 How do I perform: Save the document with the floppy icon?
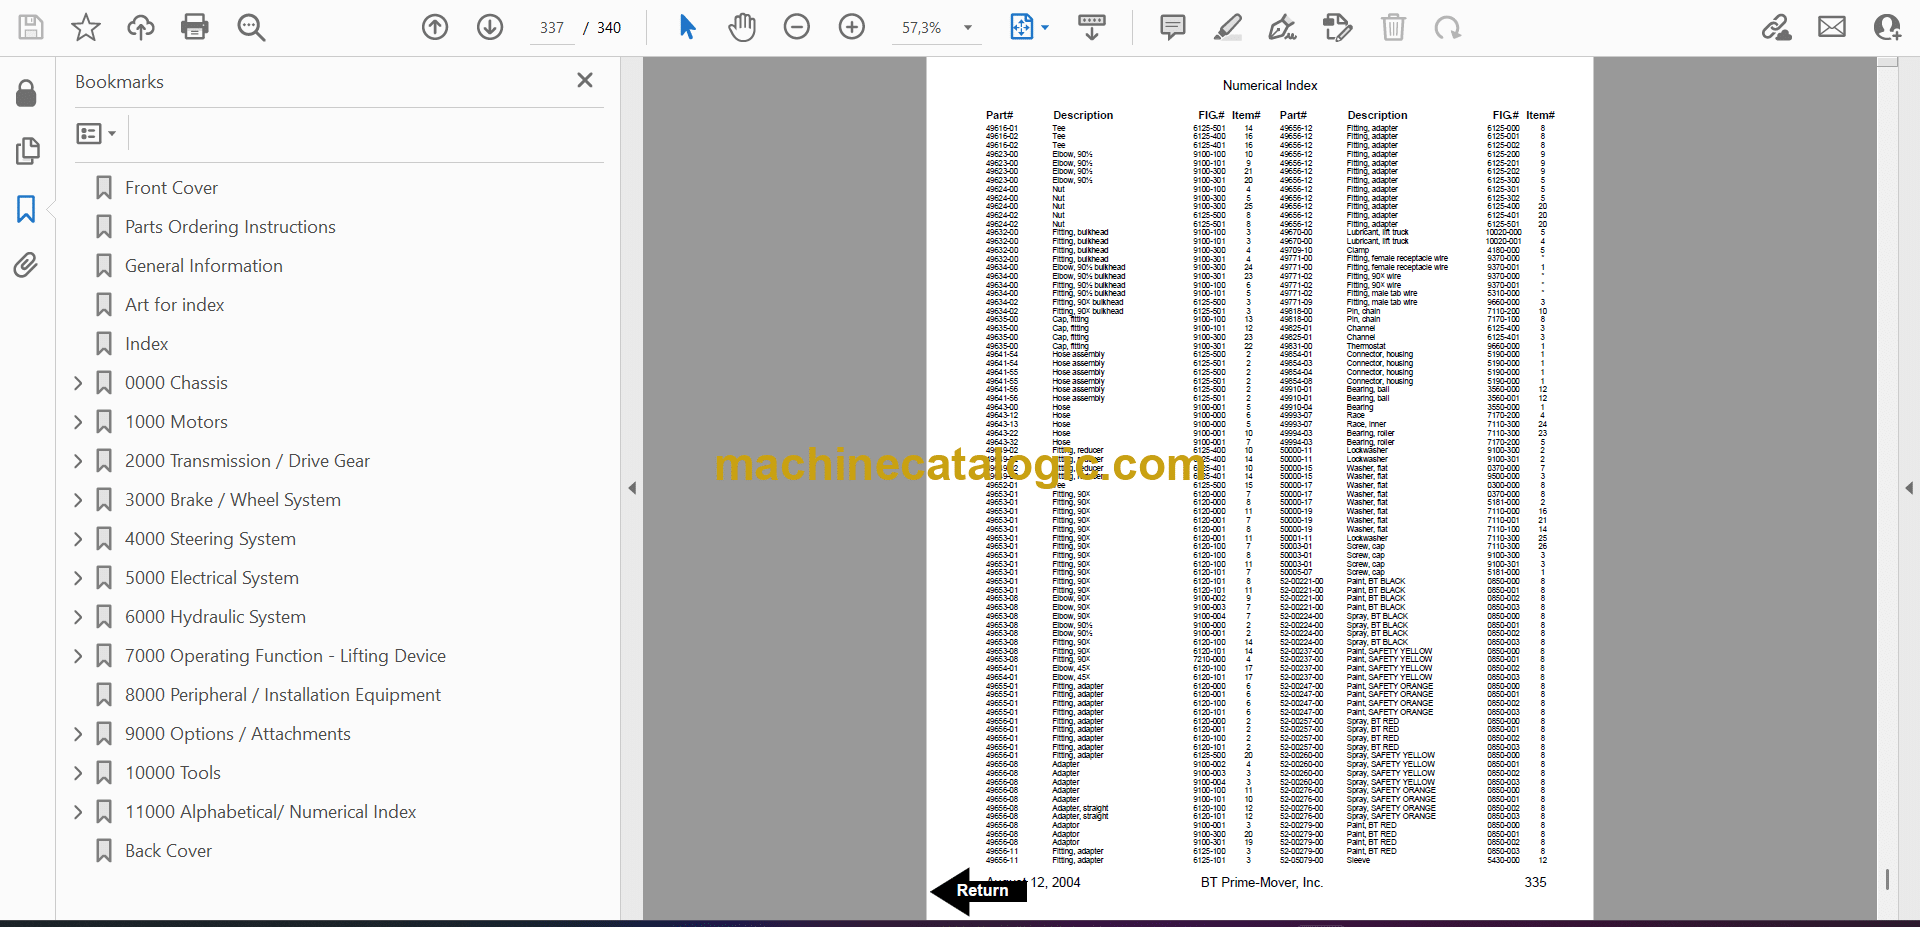click(31, 27)
